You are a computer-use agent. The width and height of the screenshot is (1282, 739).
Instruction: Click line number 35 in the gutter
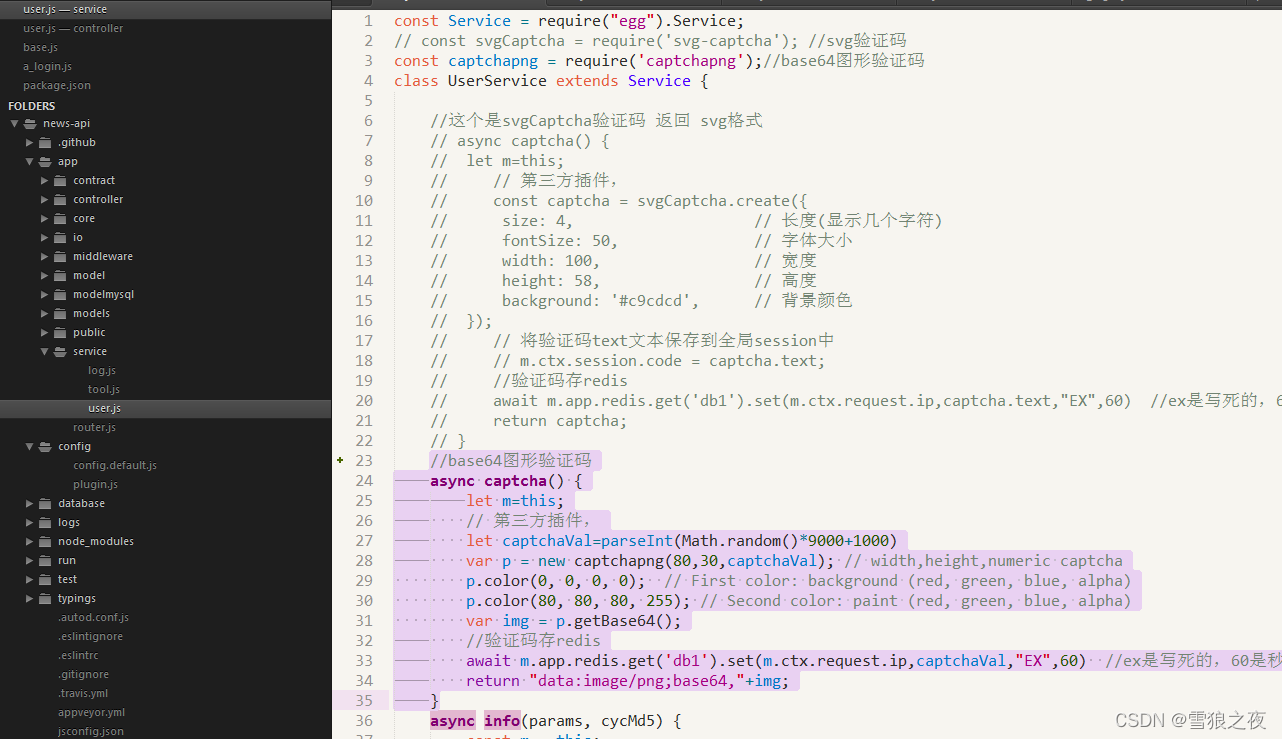[x=364, y=700]
